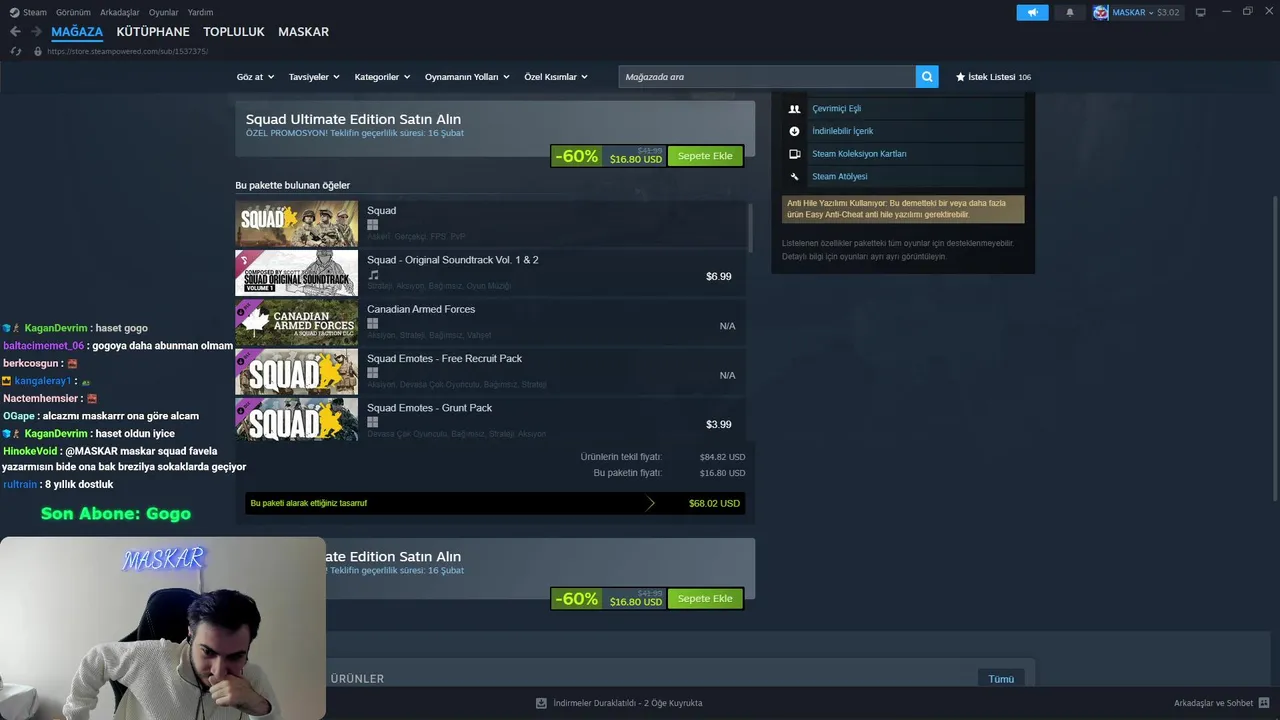This screenshot has height=720, width=1280.
Task: Click the İndirmeler Duraklatıldı status text
Action: click(627, 703)
